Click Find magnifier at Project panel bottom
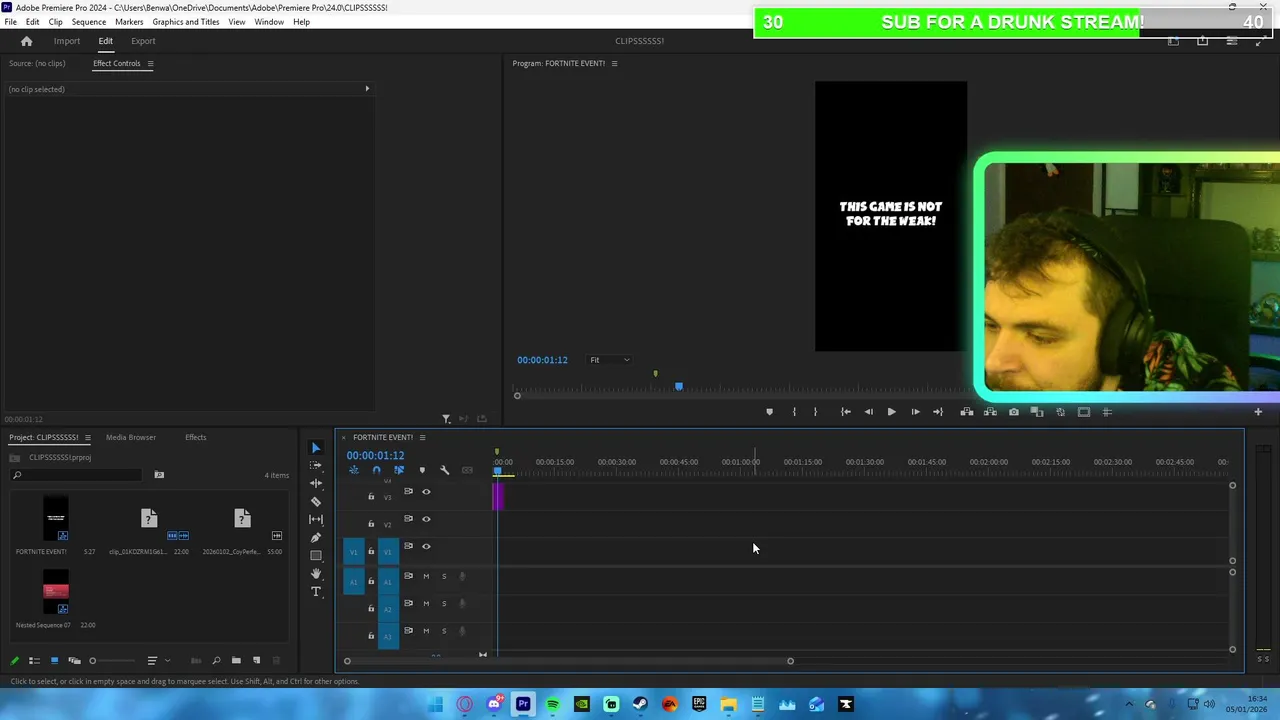Screen dimensions: 1280x720 [216, 660]
